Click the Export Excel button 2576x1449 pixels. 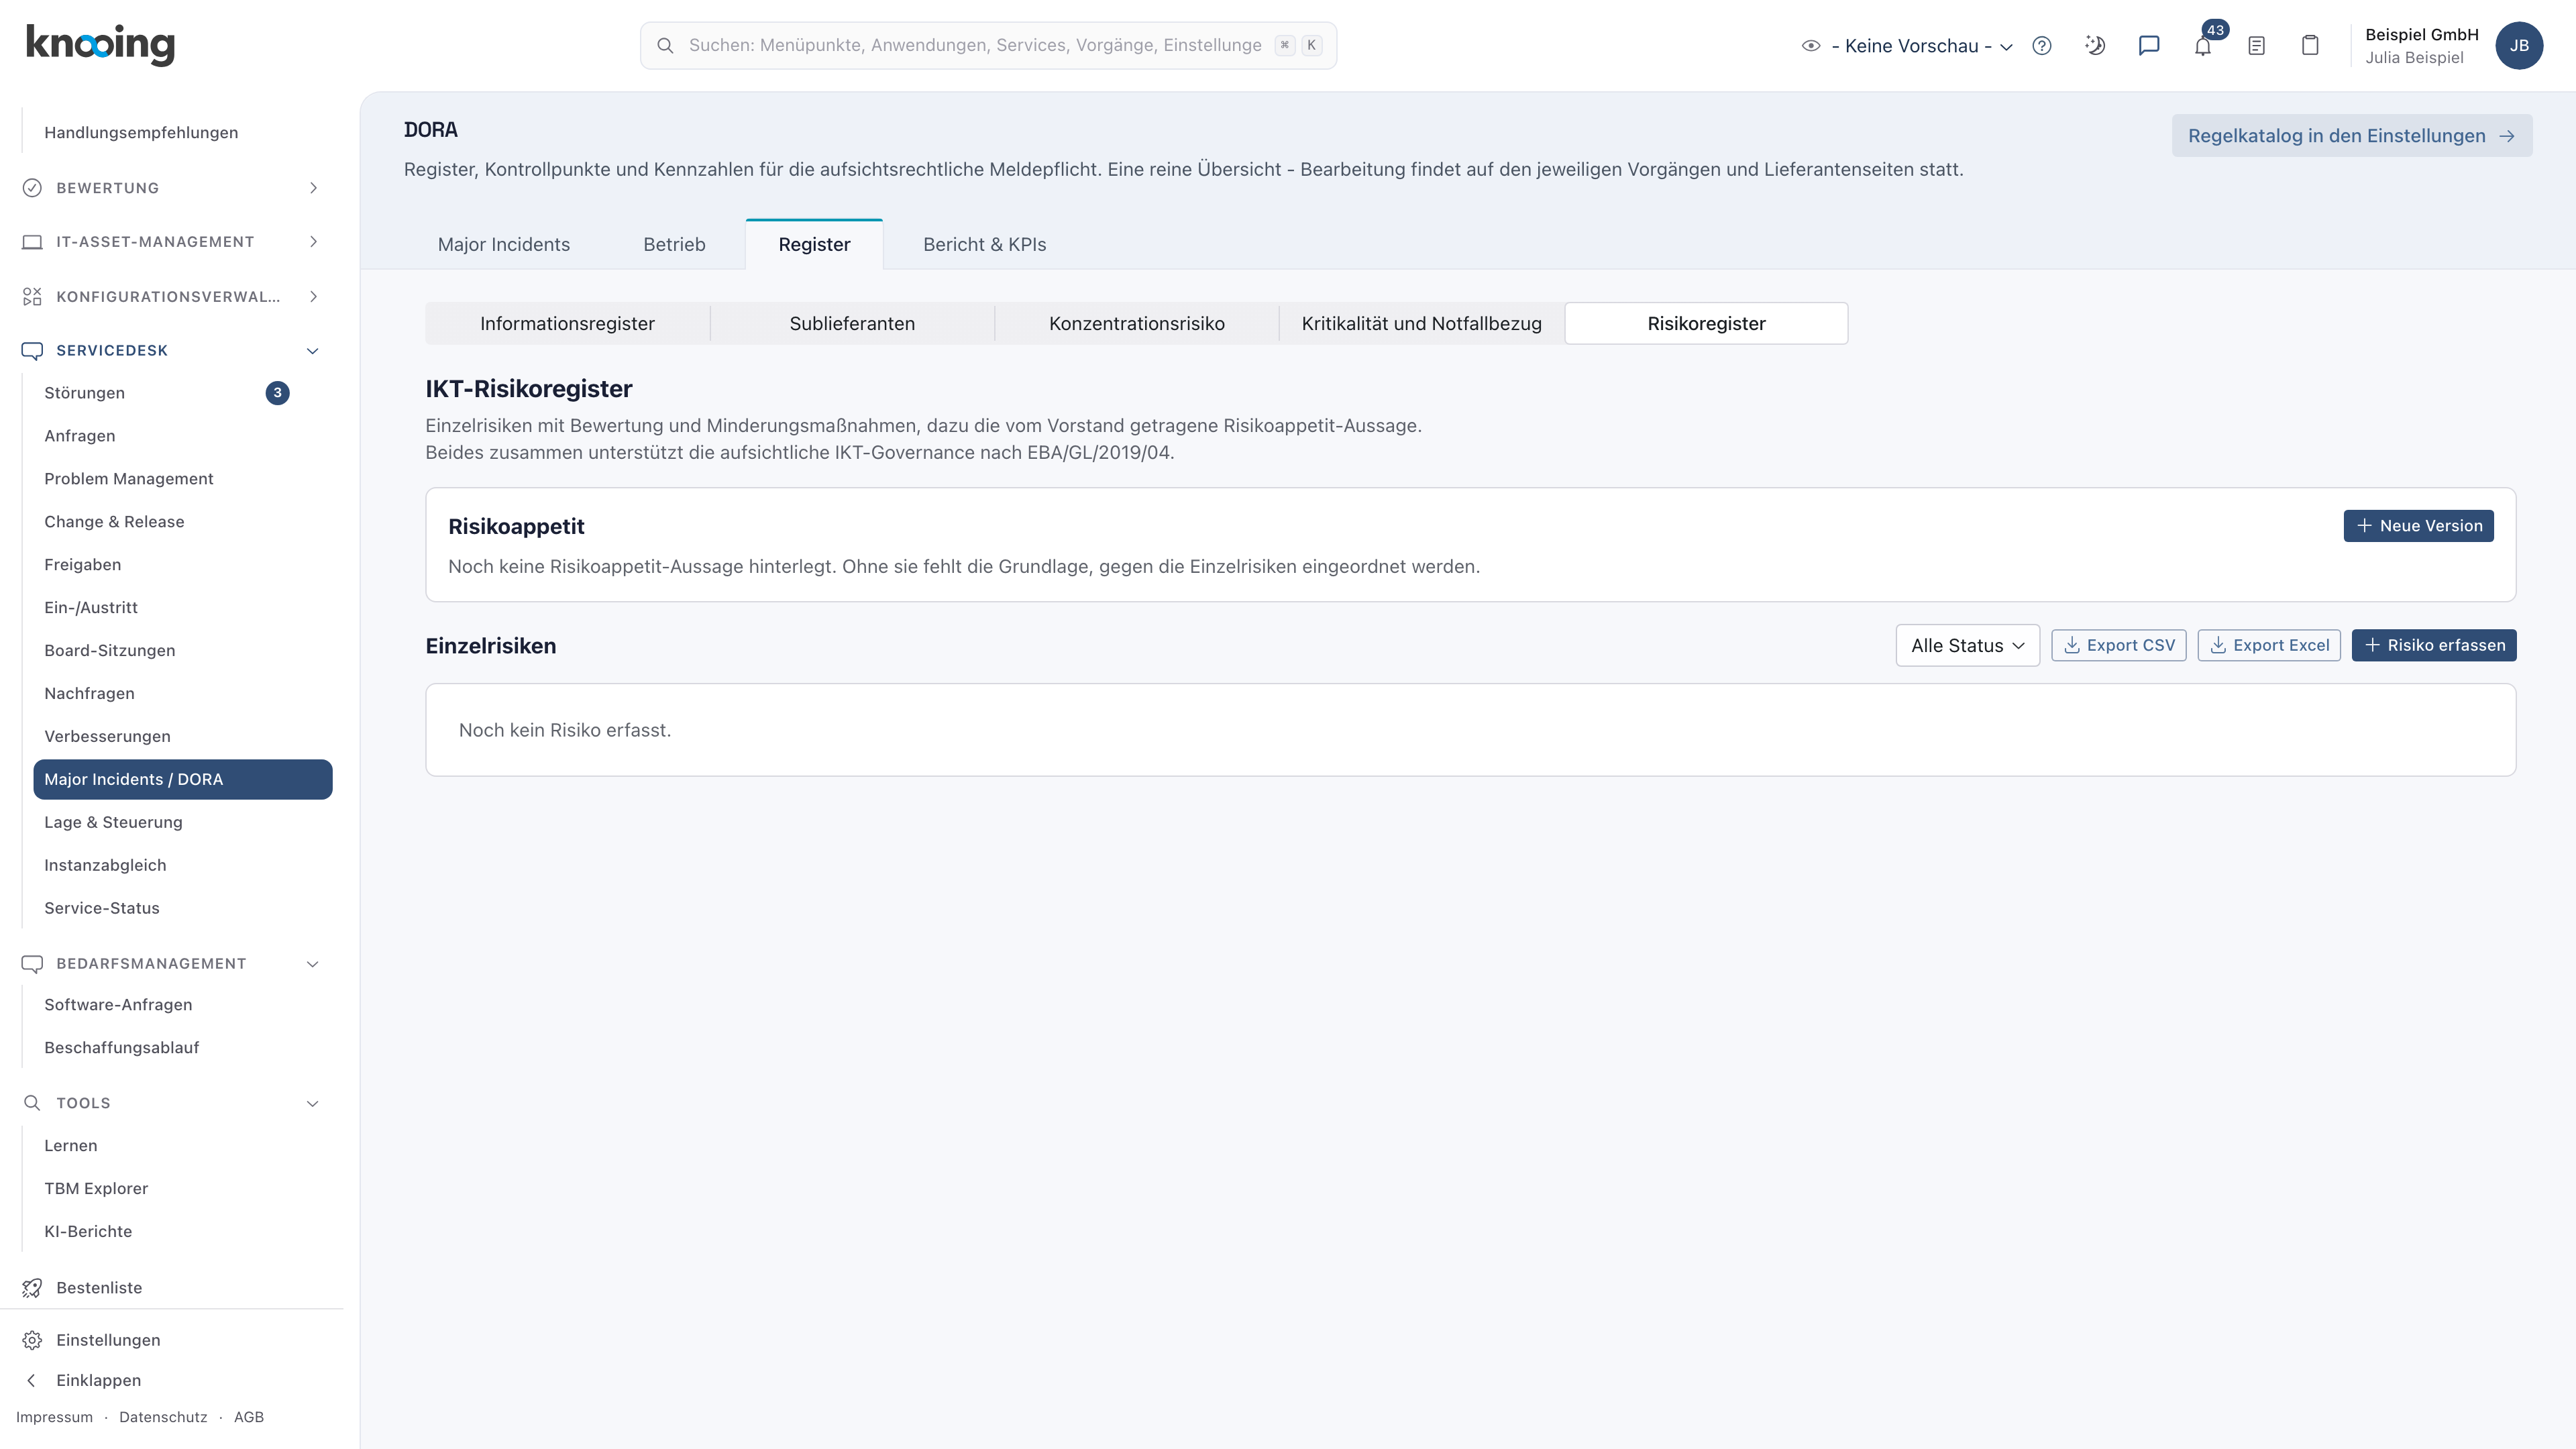coord(2269,646)
